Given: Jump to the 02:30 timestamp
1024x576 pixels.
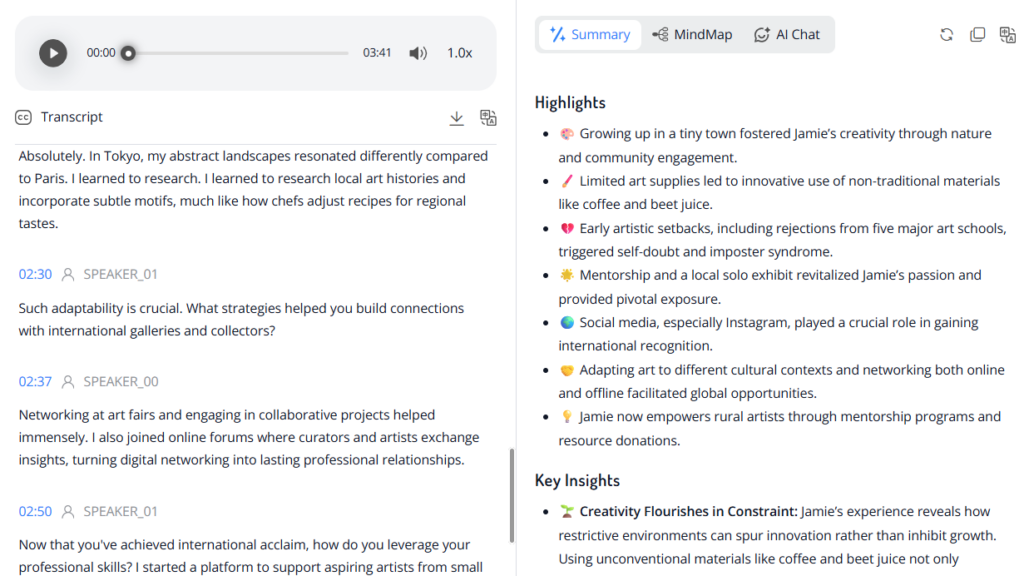Looking at the screenshot, I should 34,273.
